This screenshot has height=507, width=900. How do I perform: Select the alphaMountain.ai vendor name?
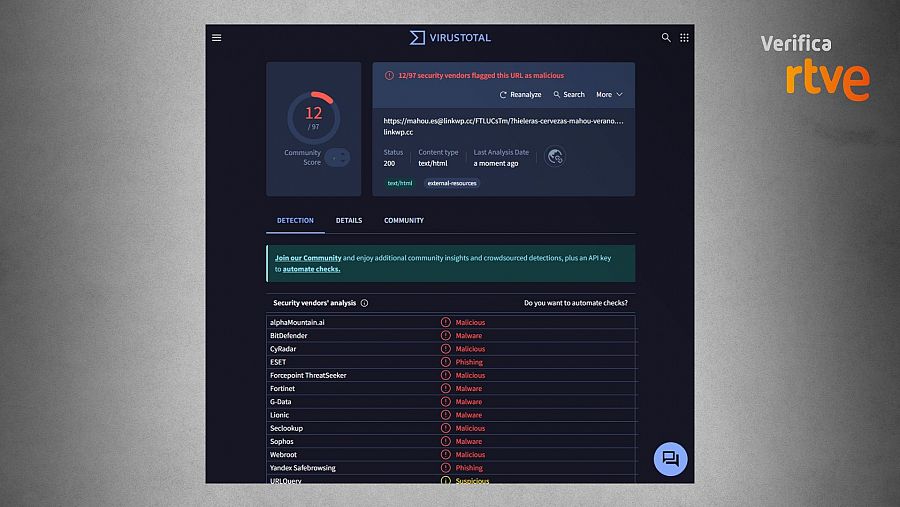[x=297, y=323]
